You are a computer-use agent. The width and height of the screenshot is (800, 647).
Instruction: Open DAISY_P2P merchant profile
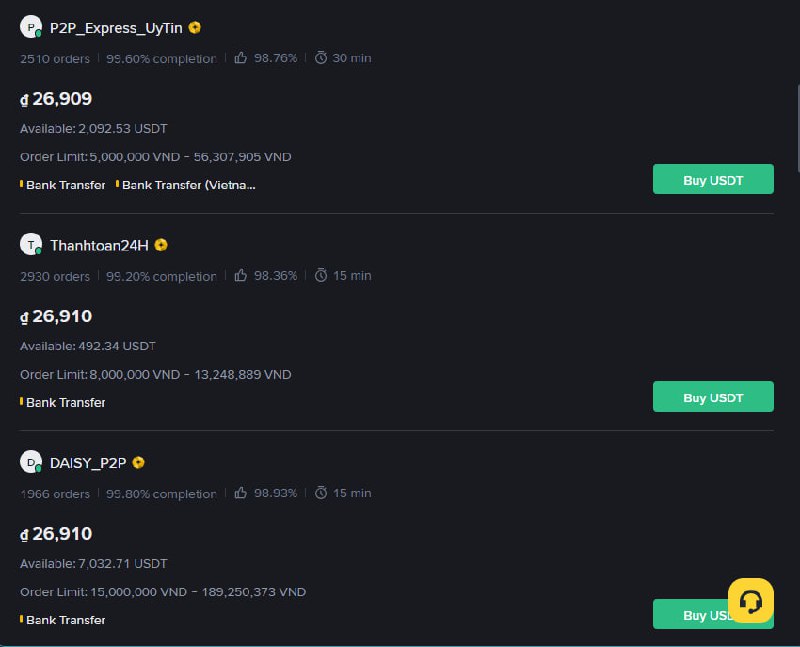coord(88,463)
